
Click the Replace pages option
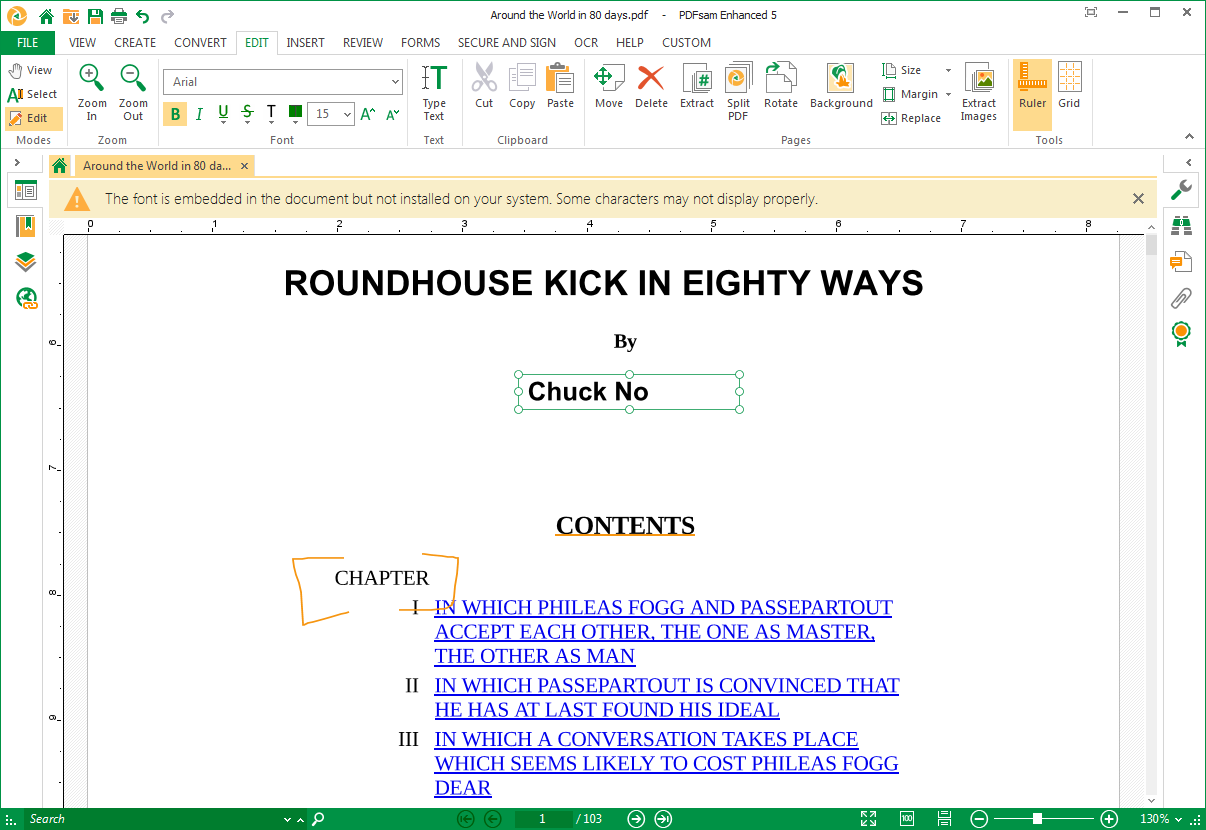tap(911, 118)
